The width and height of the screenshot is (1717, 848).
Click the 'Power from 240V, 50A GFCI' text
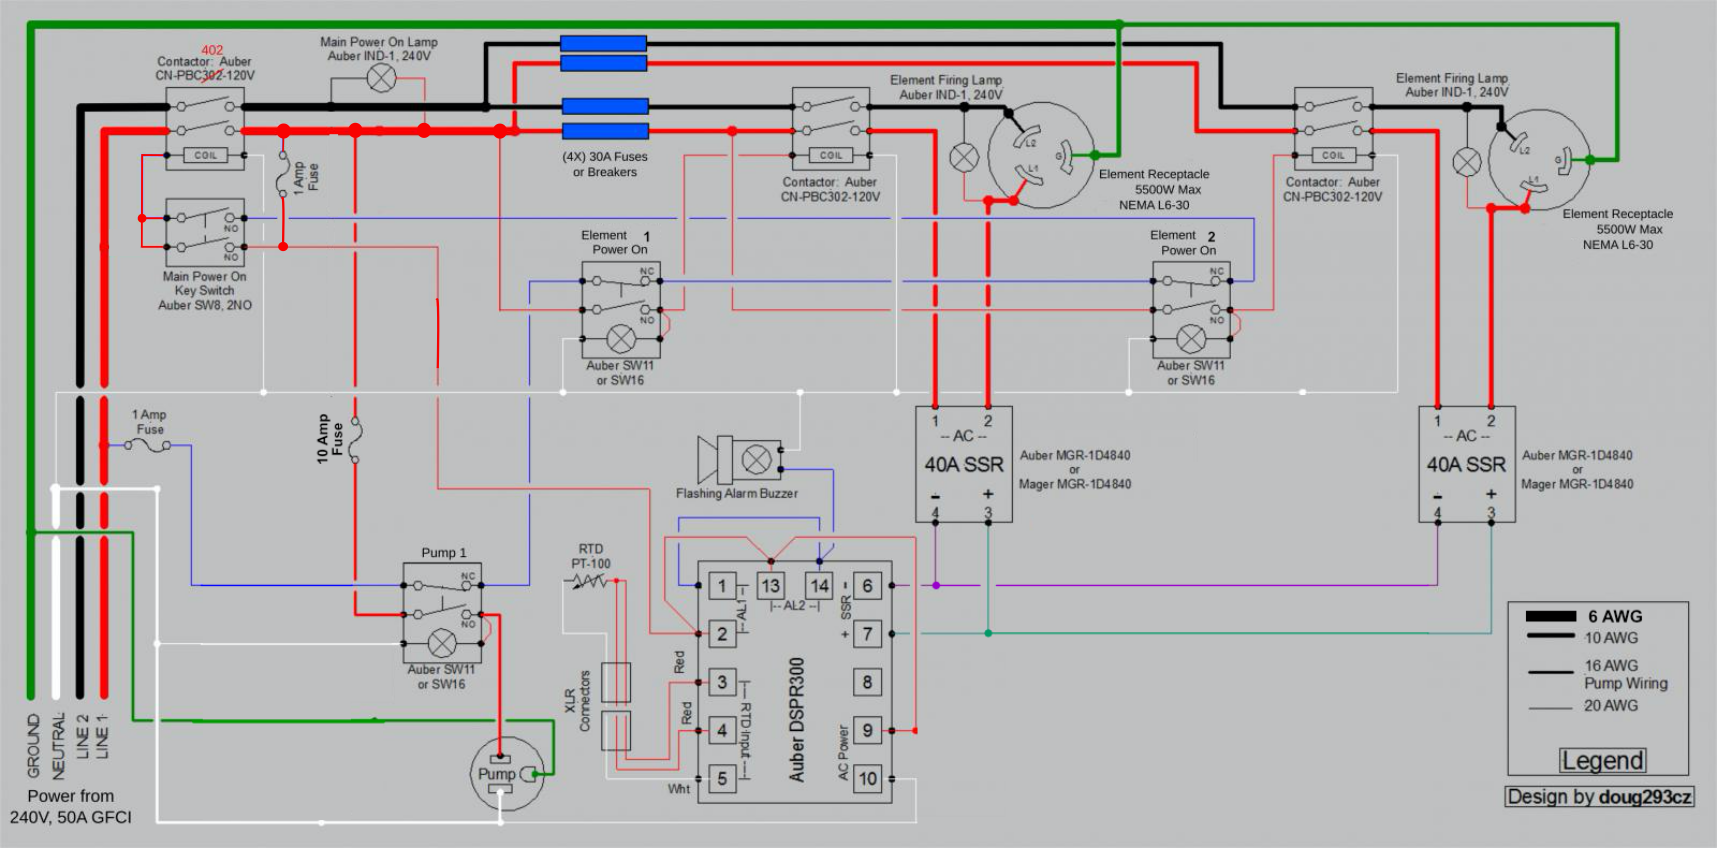coord(71,806)
